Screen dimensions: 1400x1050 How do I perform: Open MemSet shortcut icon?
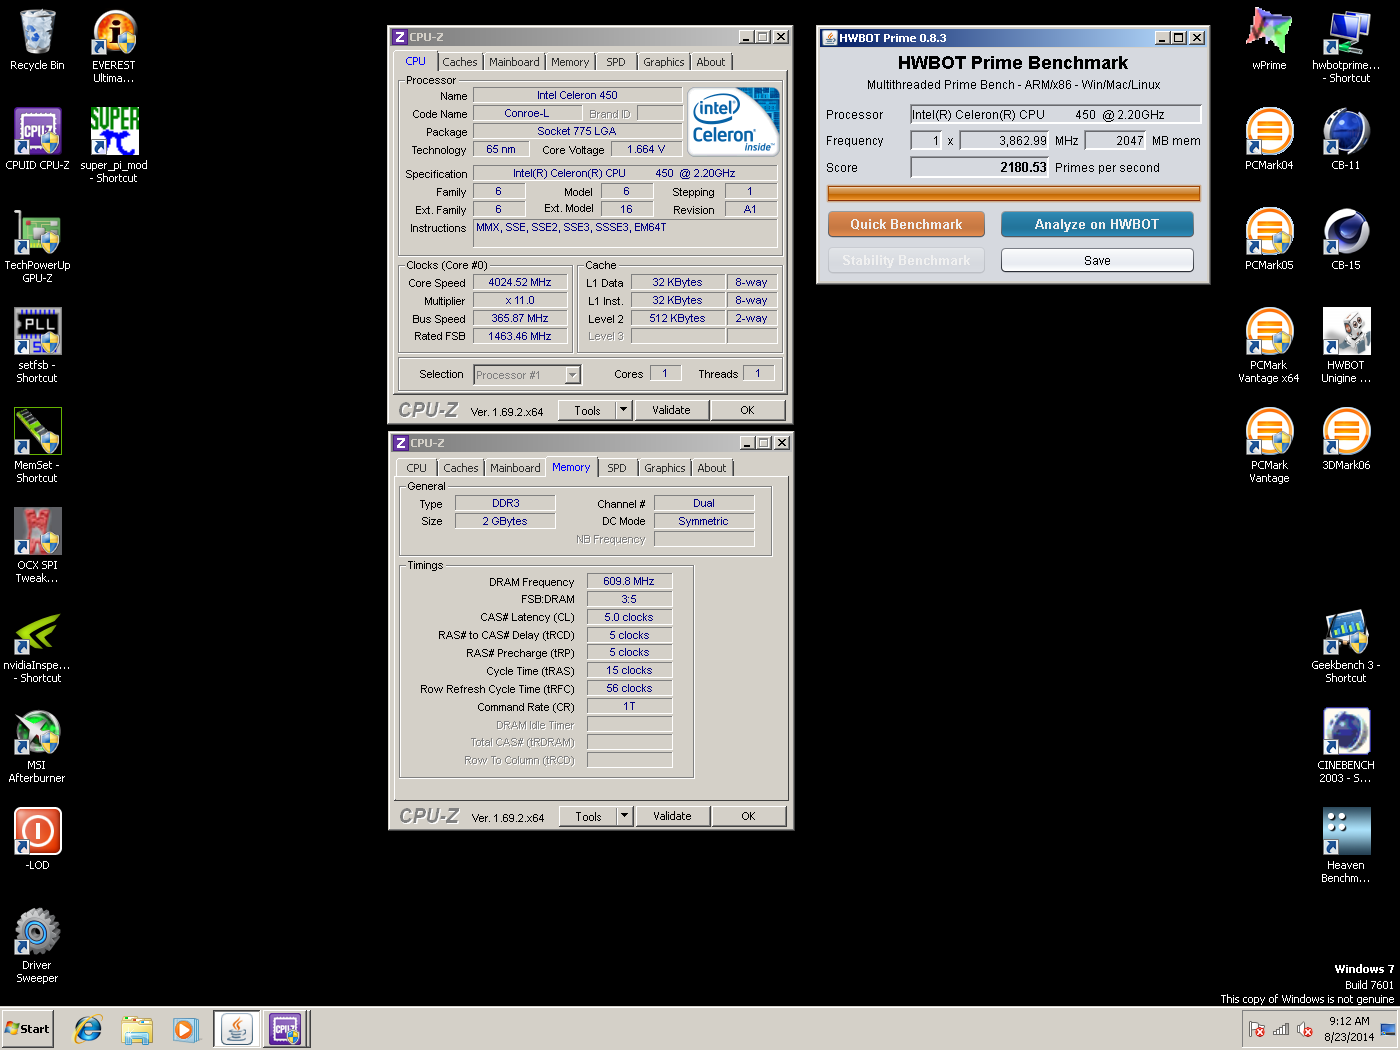[x=37, y=446]
